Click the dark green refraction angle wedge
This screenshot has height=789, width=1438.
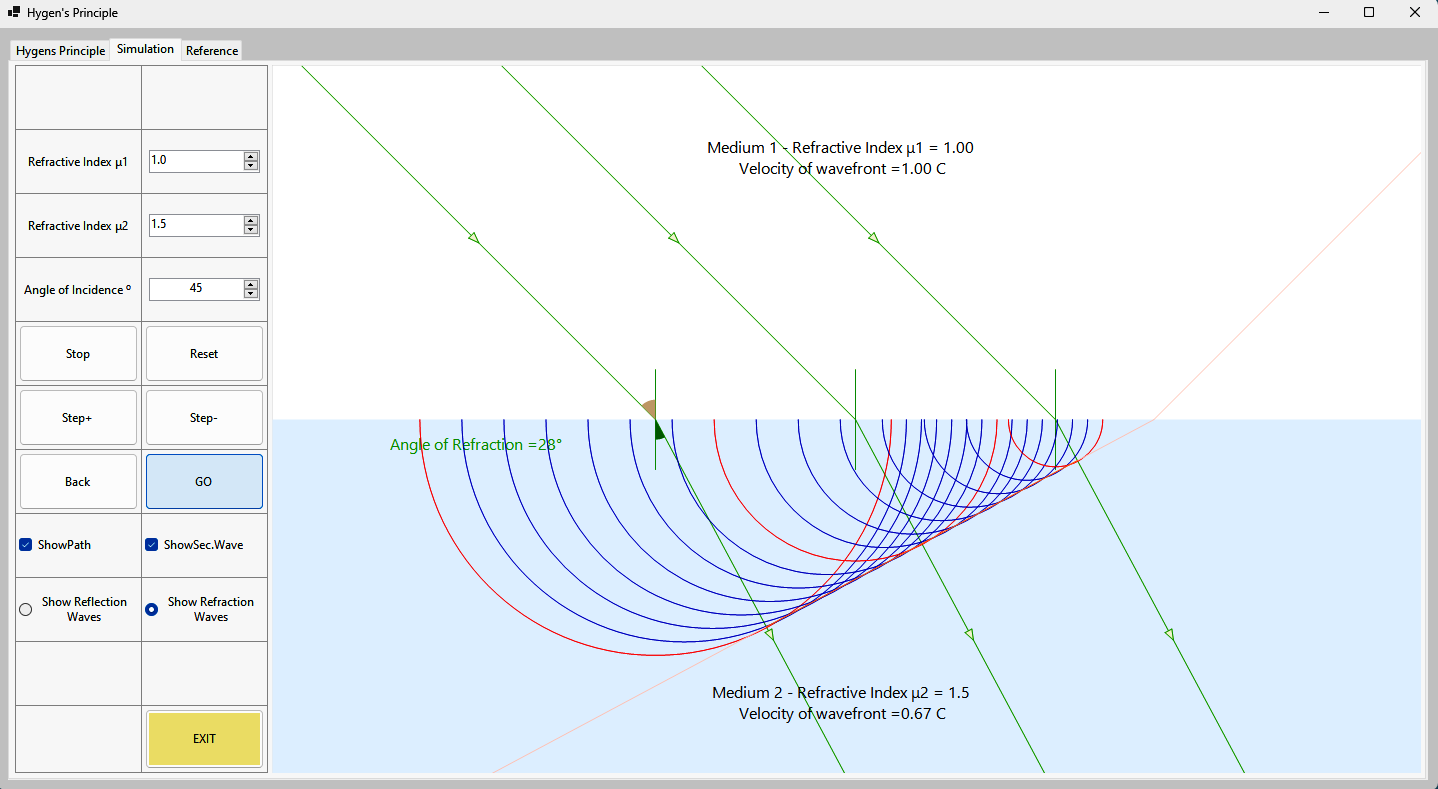coord(659,431)
